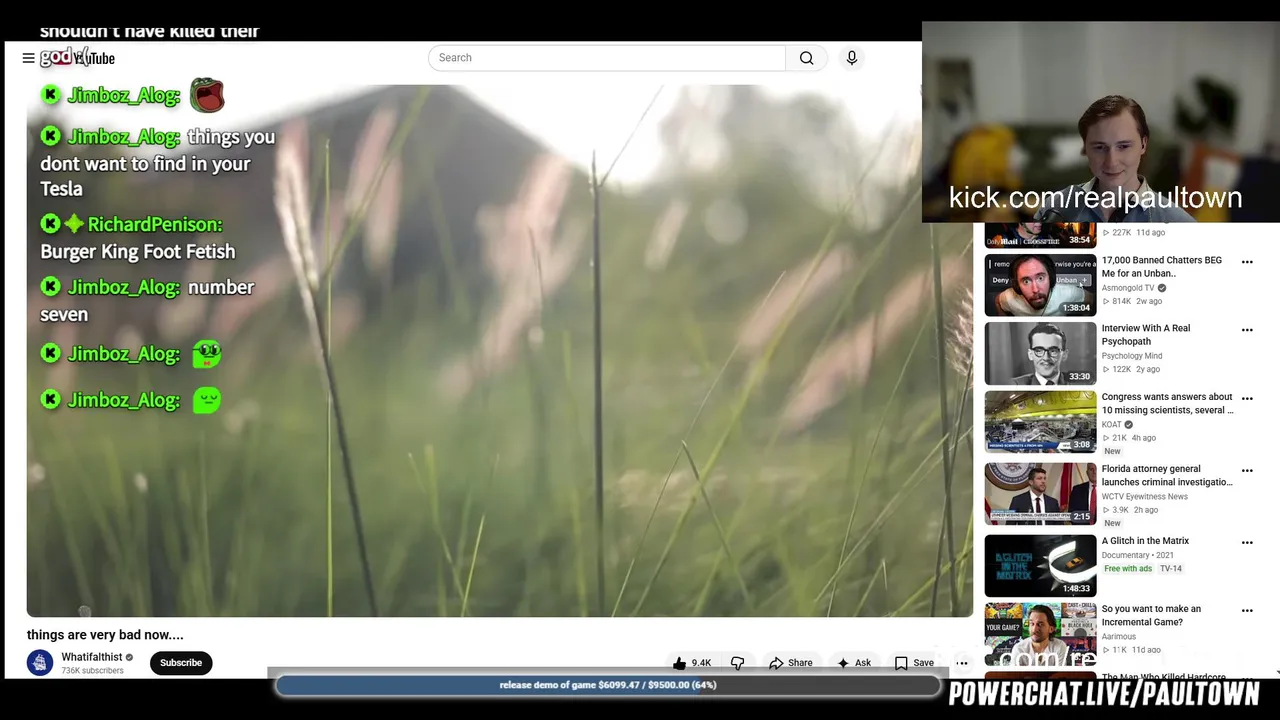Open options for 'Incremental Game' video

pyautogui.click(x=1247, y=610)
